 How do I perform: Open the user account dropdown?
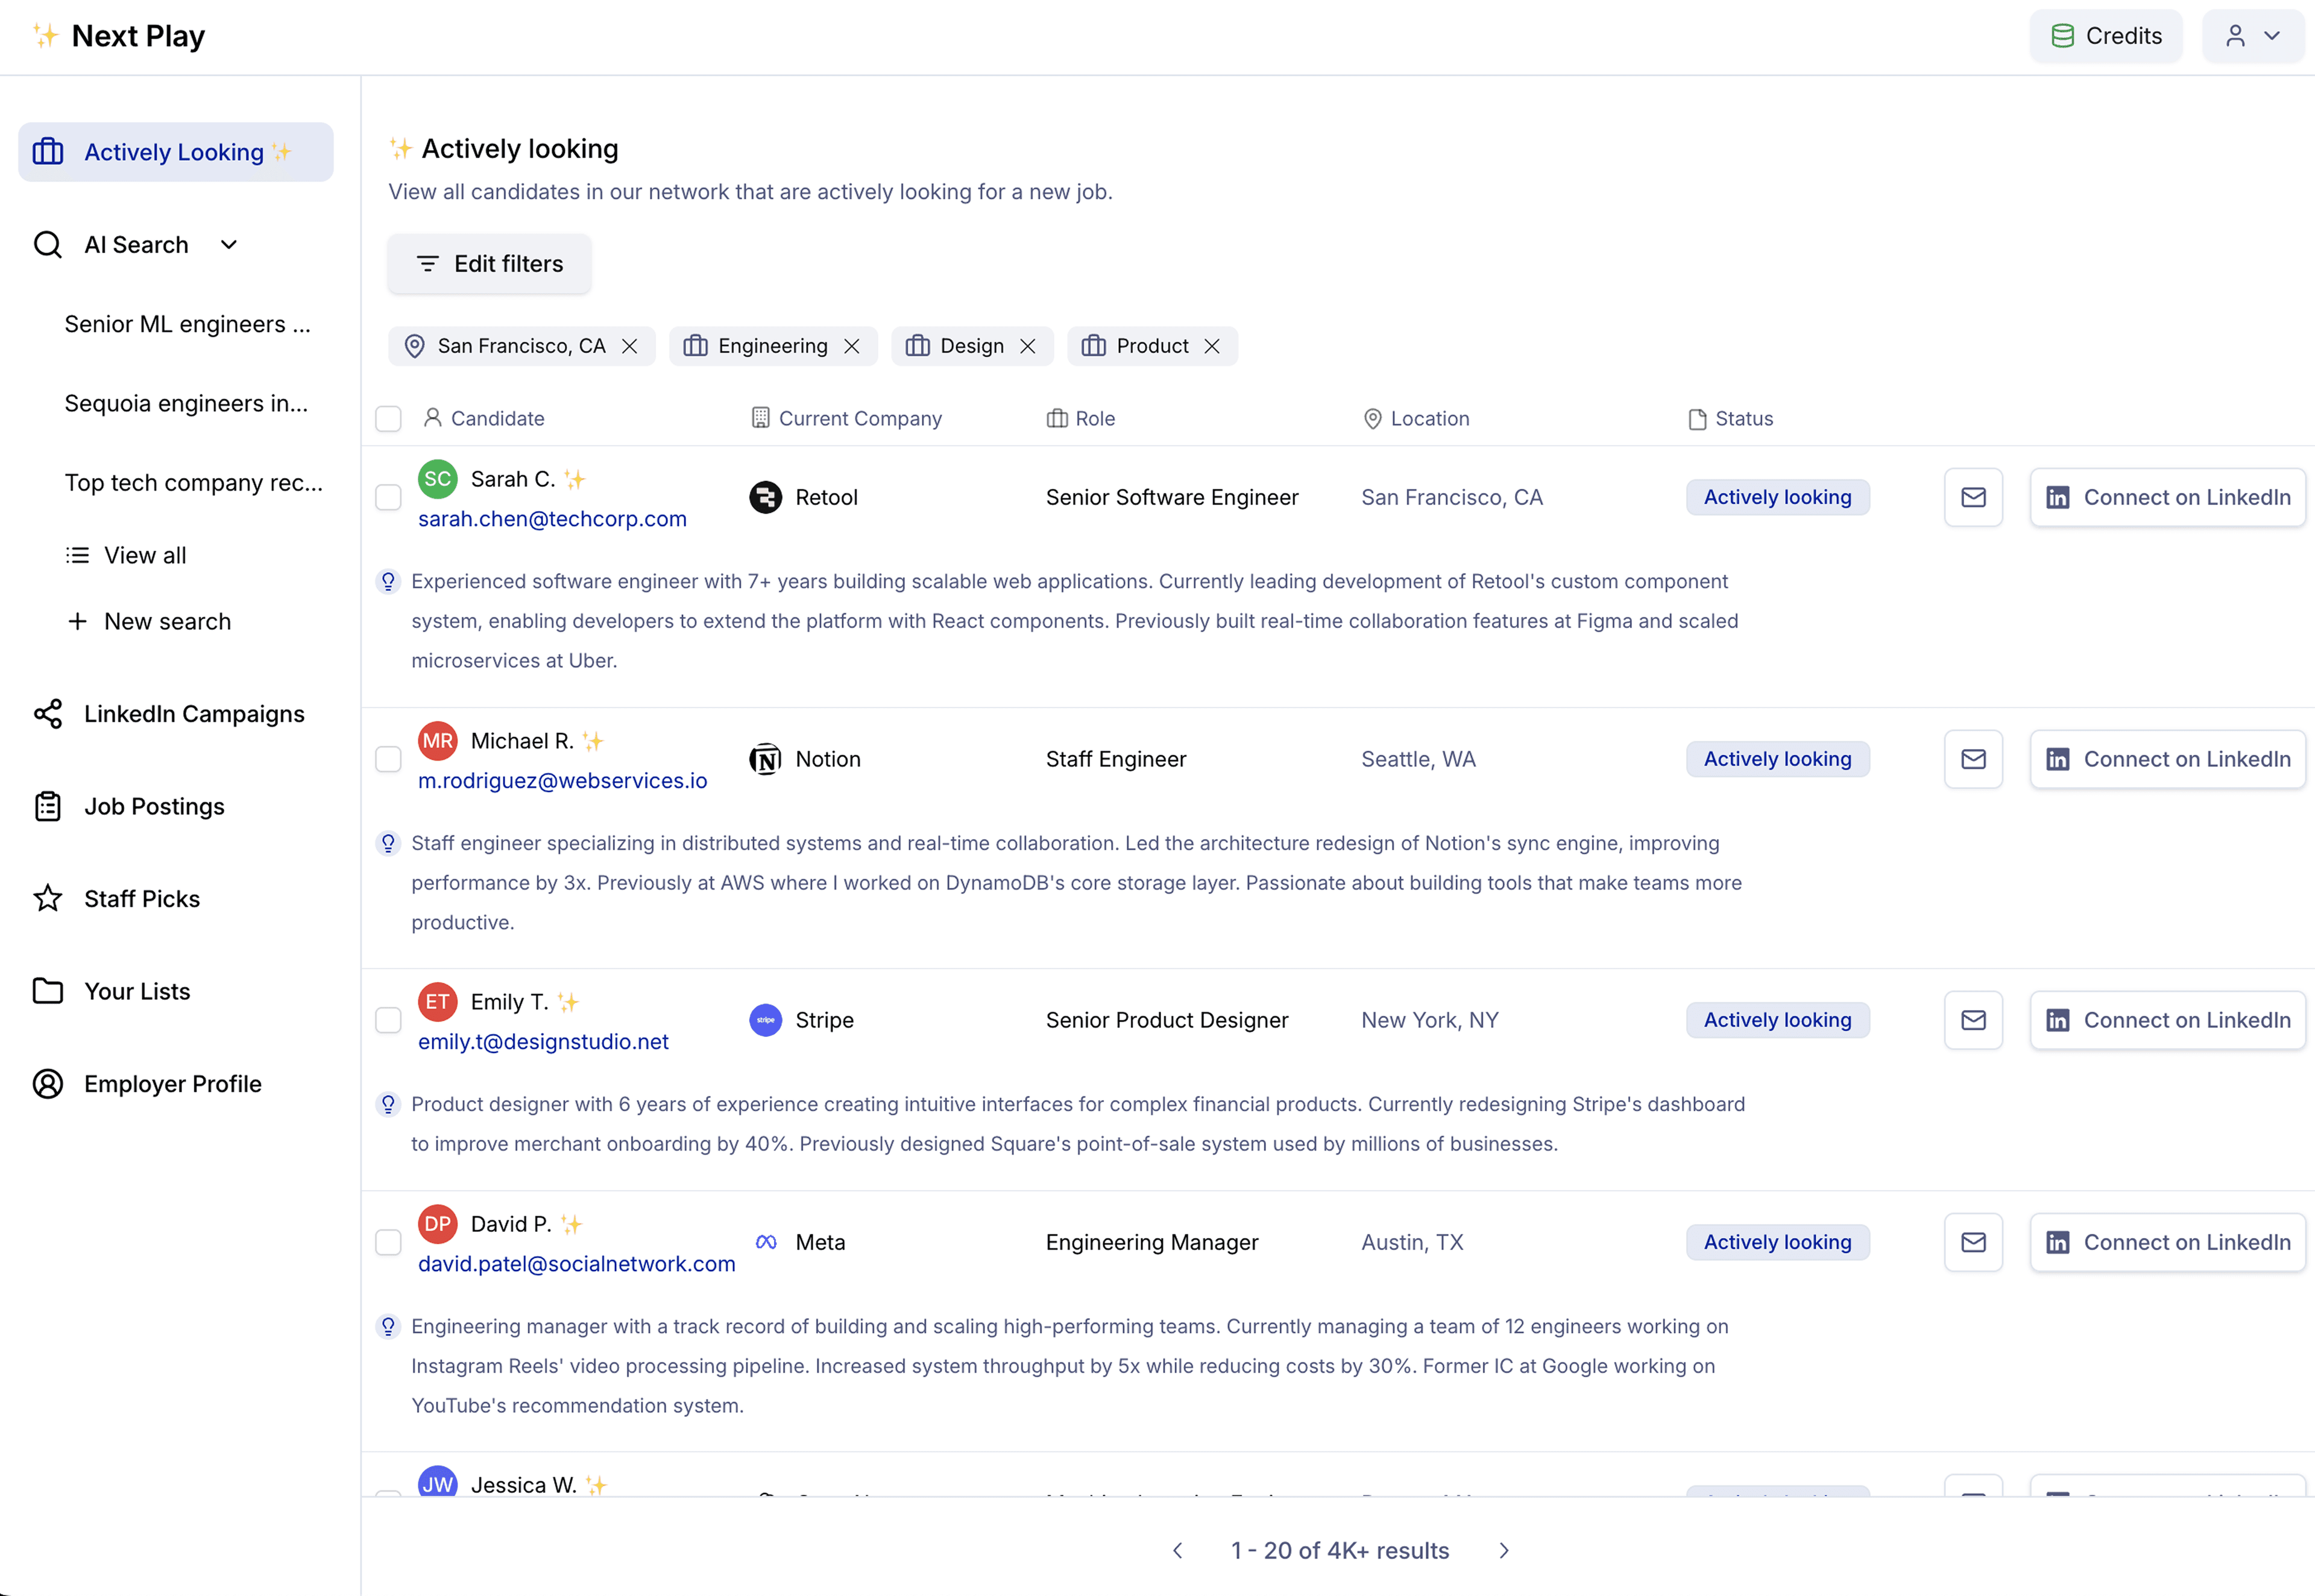point(2252,36)
